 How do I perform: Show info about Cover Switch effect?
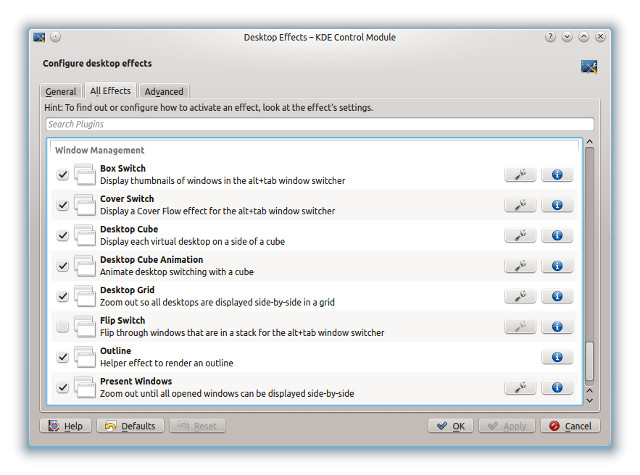click(x=557, y=205)
